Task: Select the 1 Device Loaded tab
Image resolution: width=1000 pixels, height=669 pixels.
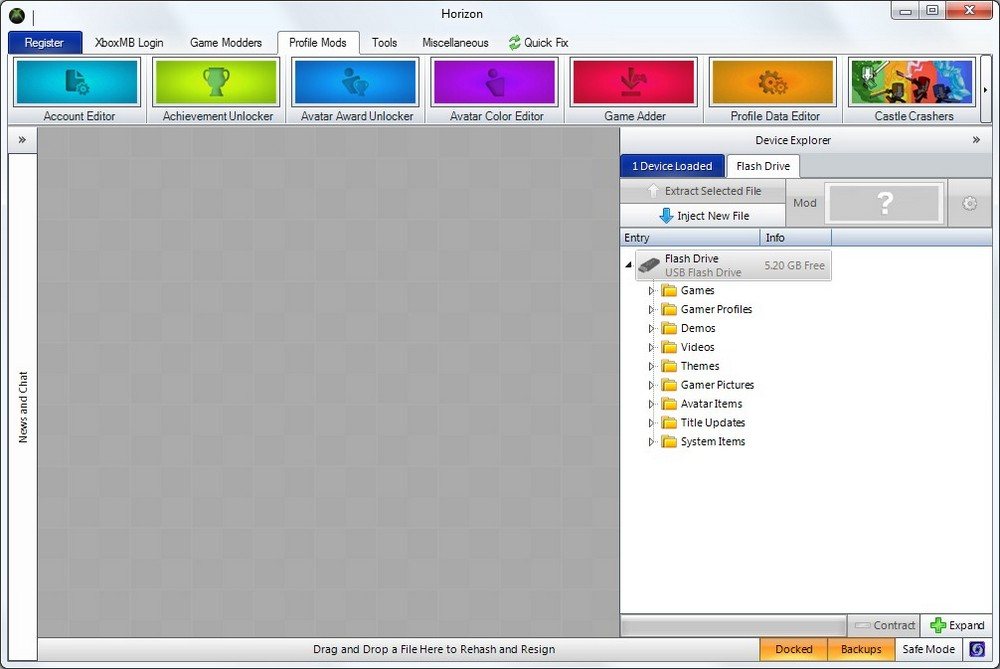Action: point(672,166)
